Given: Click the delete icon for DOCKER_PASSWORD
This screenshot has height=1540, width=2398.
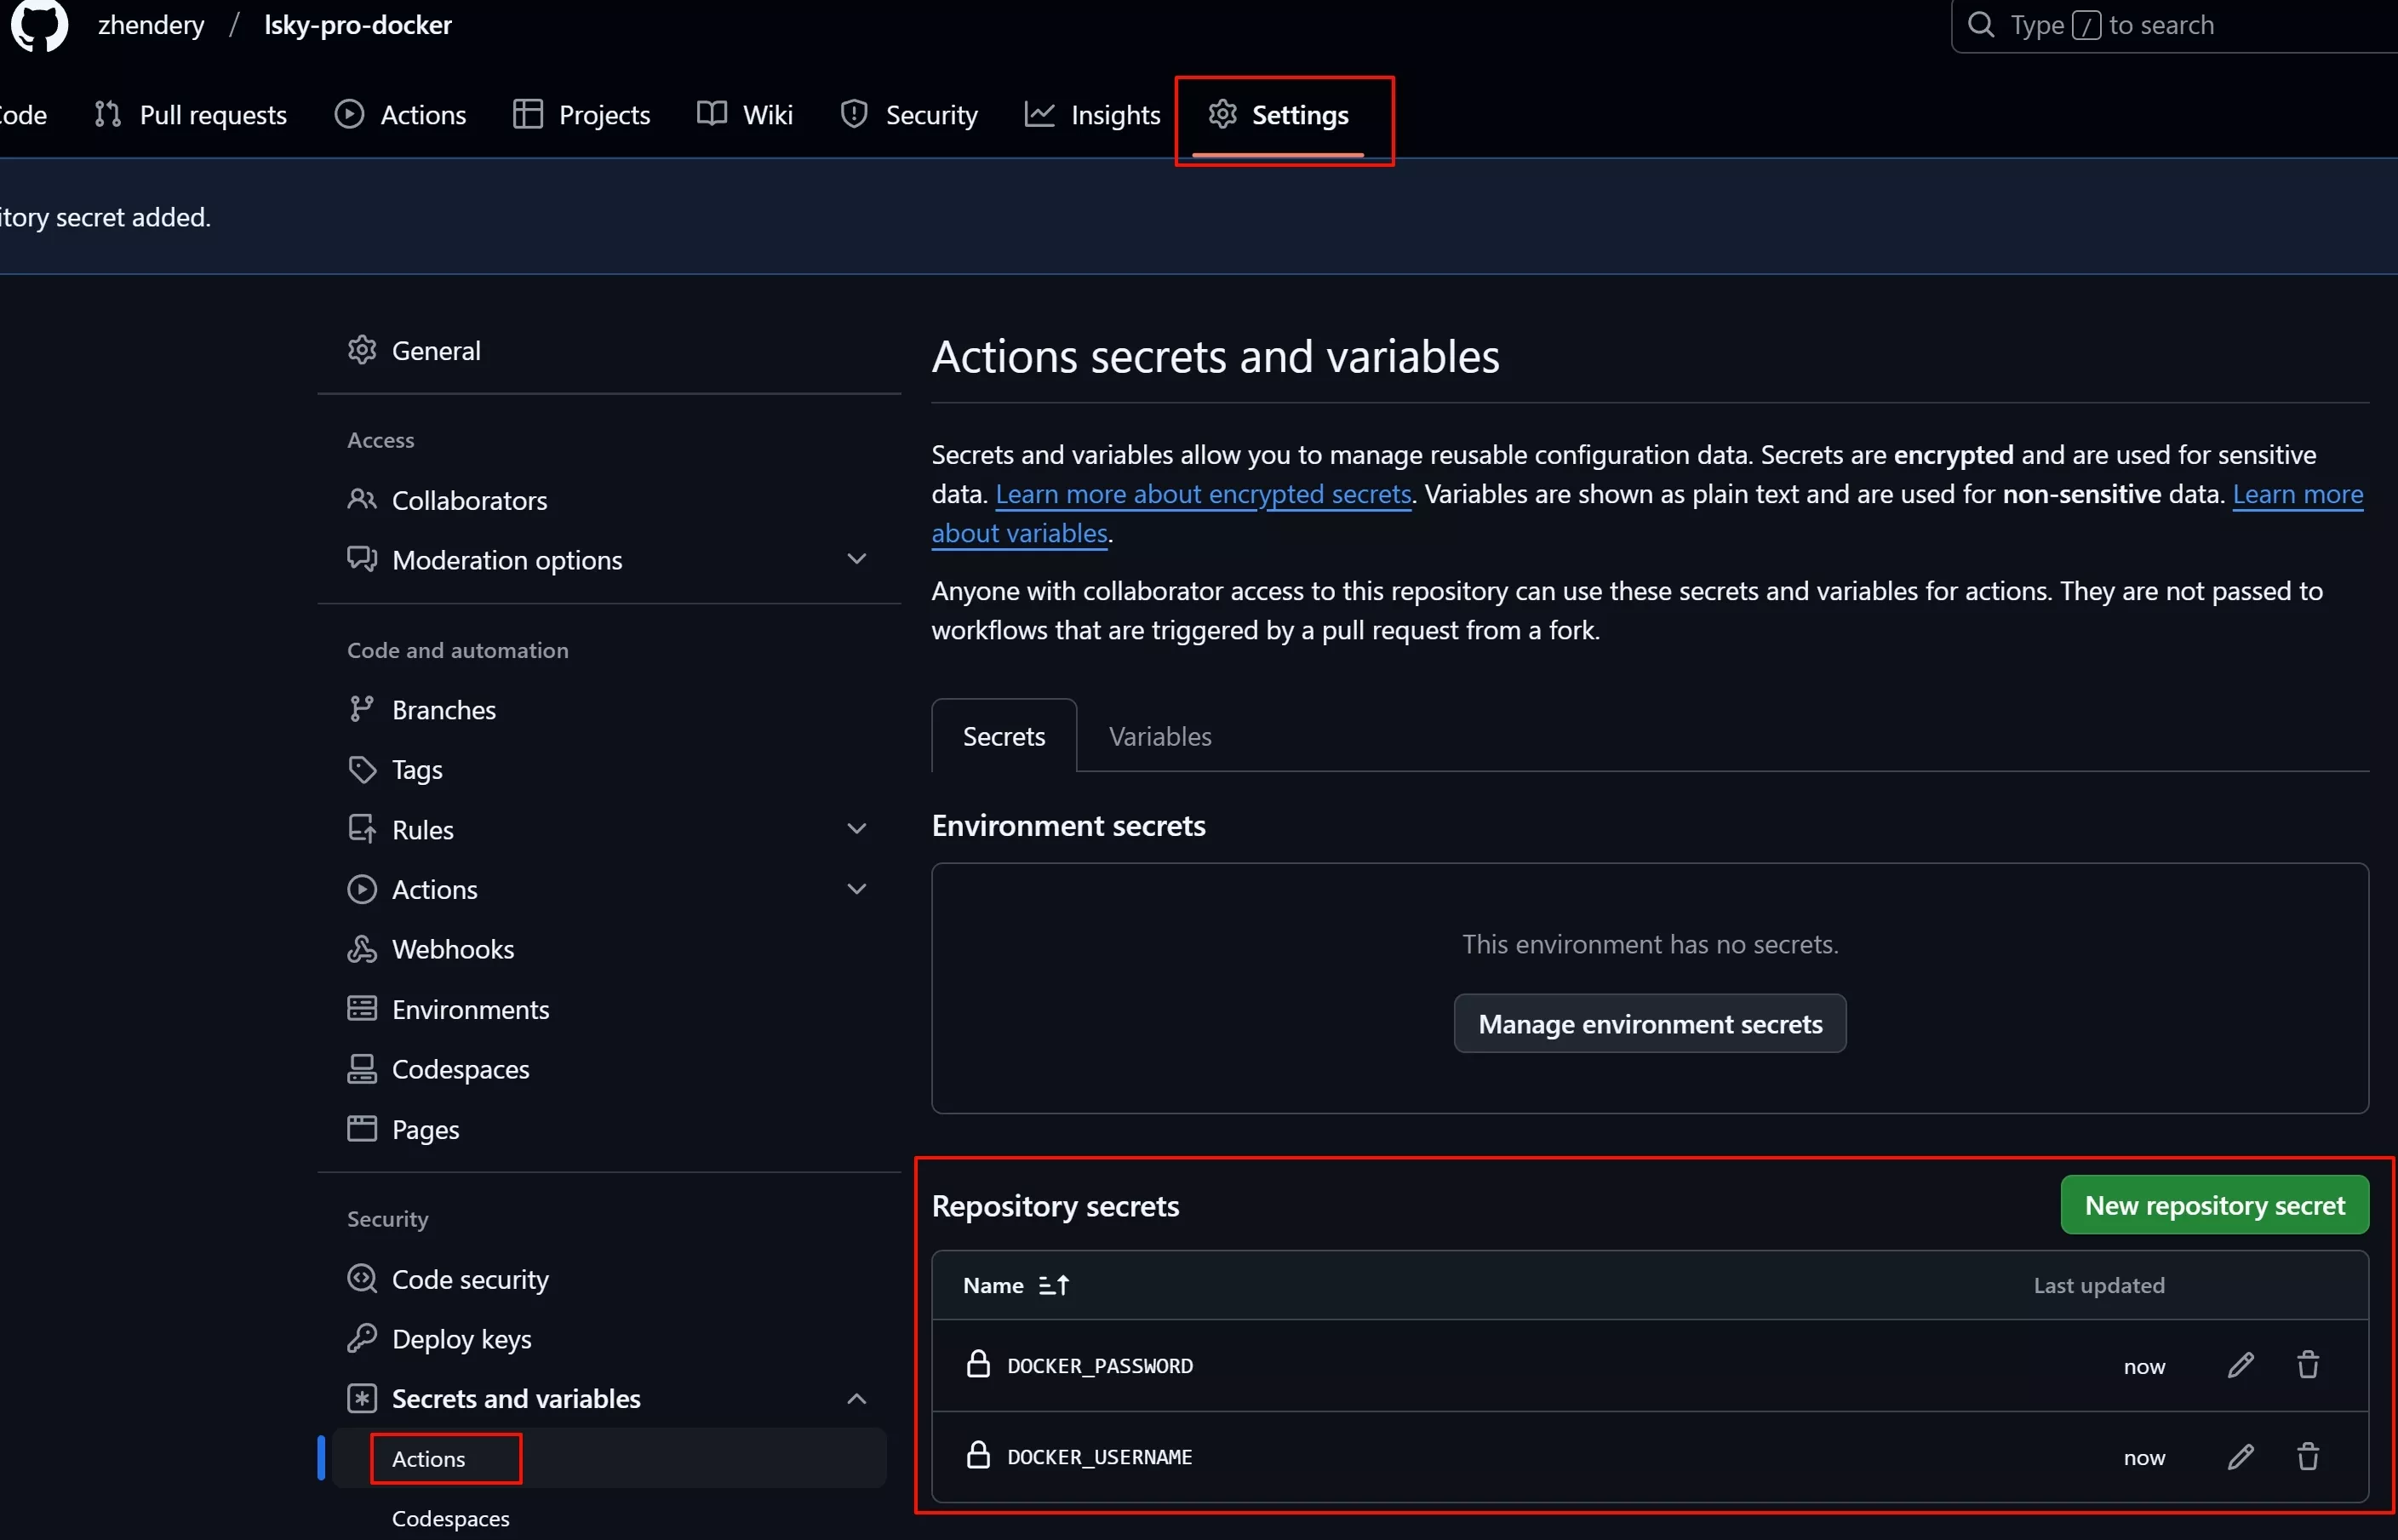Looking at the screenshot, I should click(x=2309, y=1365).
